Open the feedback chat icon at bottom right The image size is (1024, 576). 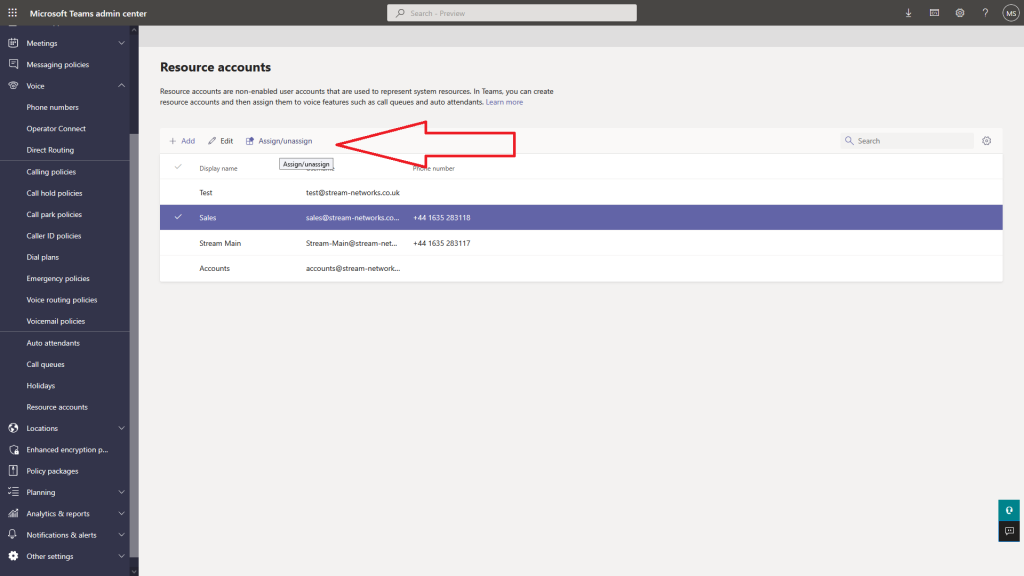click(1007, 531)
